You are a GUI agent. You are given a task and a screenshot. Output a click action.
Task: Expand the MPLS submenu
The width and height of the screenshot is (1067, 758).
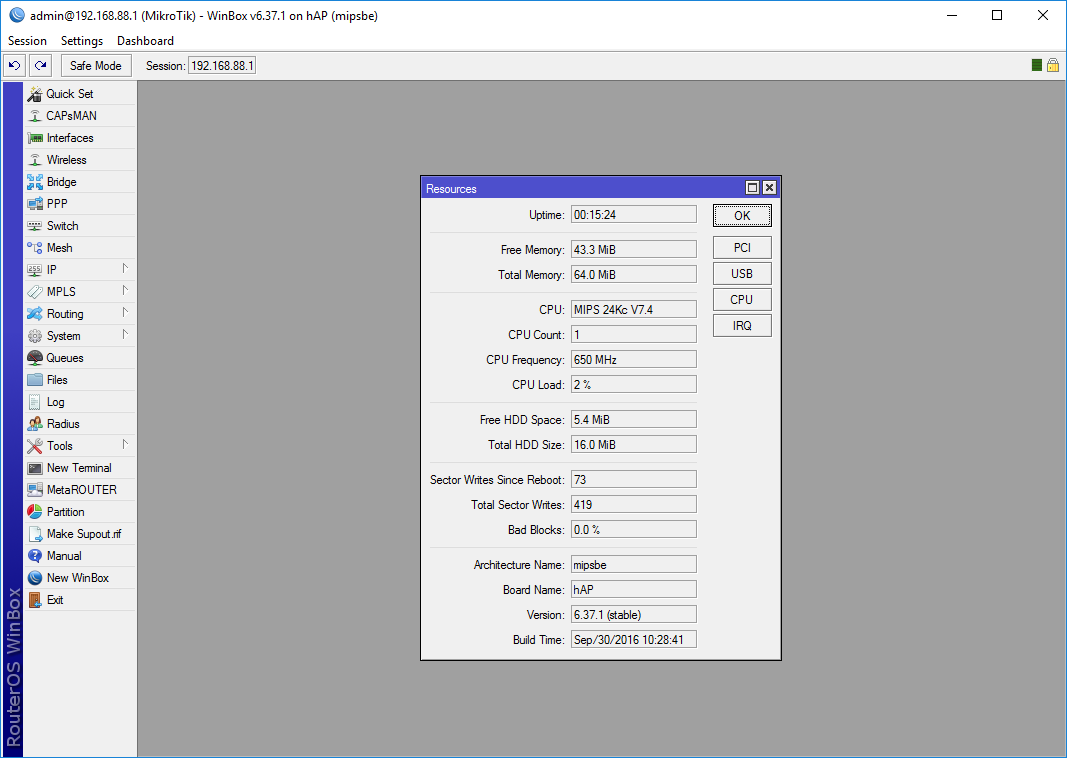[x=80, y=292]
